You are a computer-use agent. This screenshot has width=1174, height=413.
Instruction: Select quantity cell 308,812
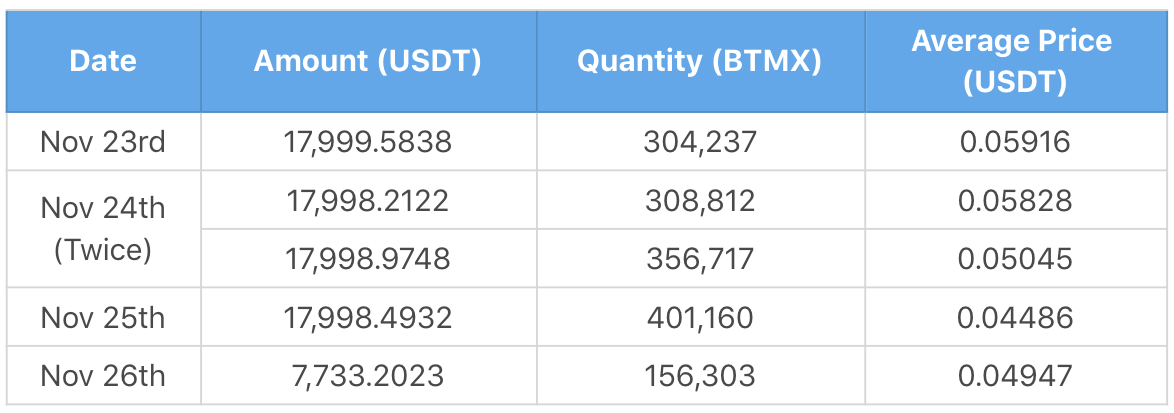click(700, 201)
